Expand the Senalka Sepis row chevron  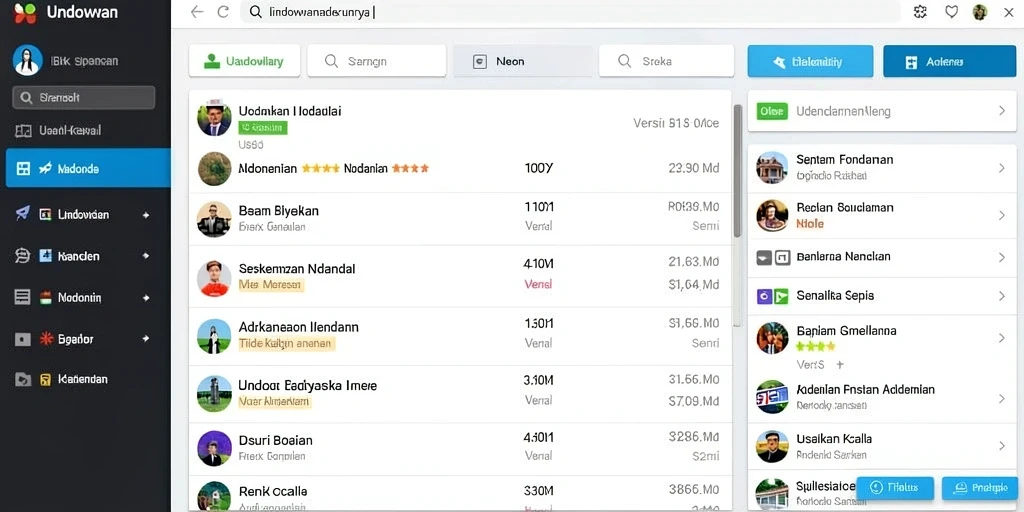click(x=1002, y=296)
